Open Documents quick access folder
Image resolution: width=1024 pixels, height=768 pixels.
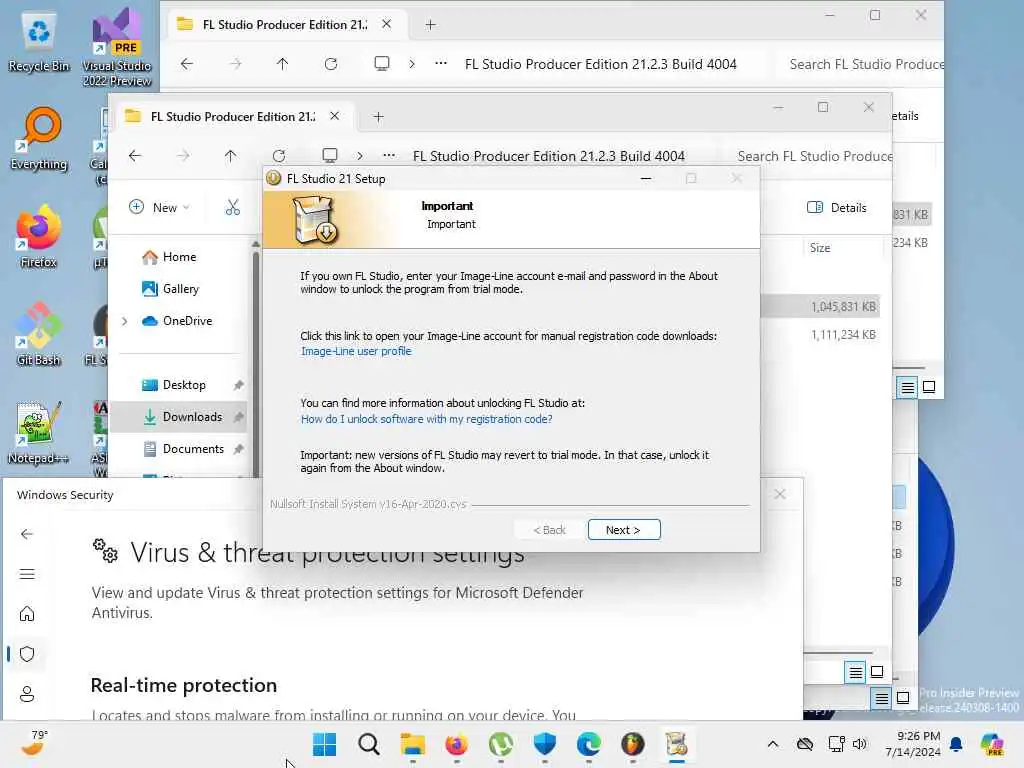[184, 449]
